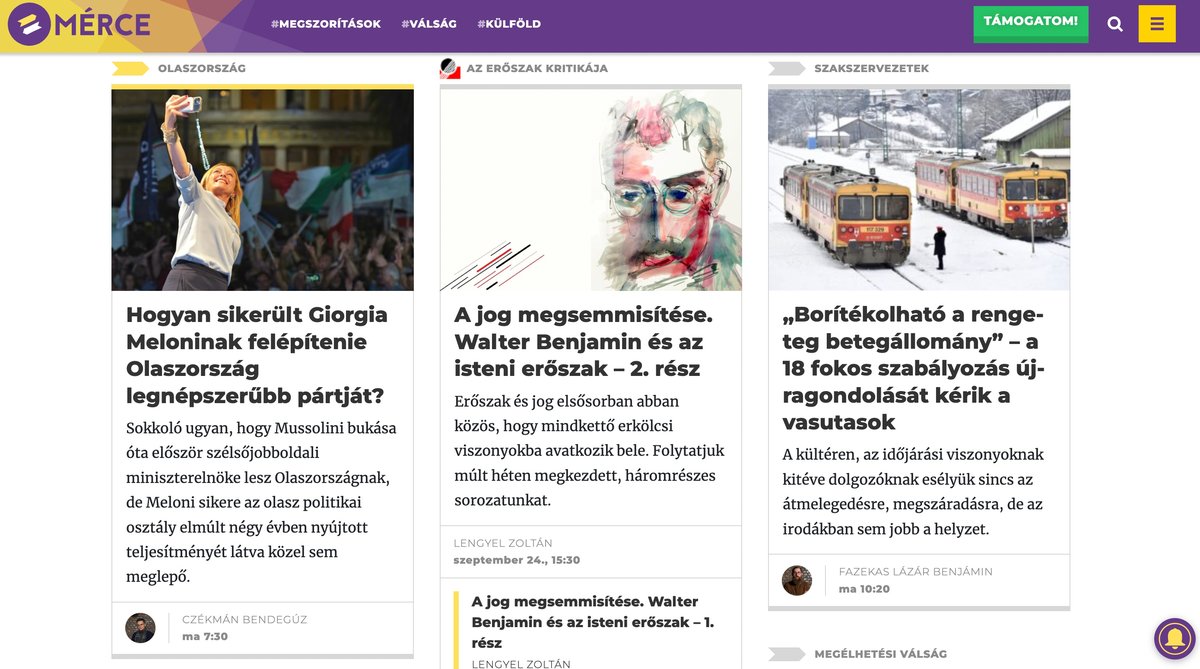
Task: Open the Walter Benjamin 2. rész headline
Action: coord(584,342)
